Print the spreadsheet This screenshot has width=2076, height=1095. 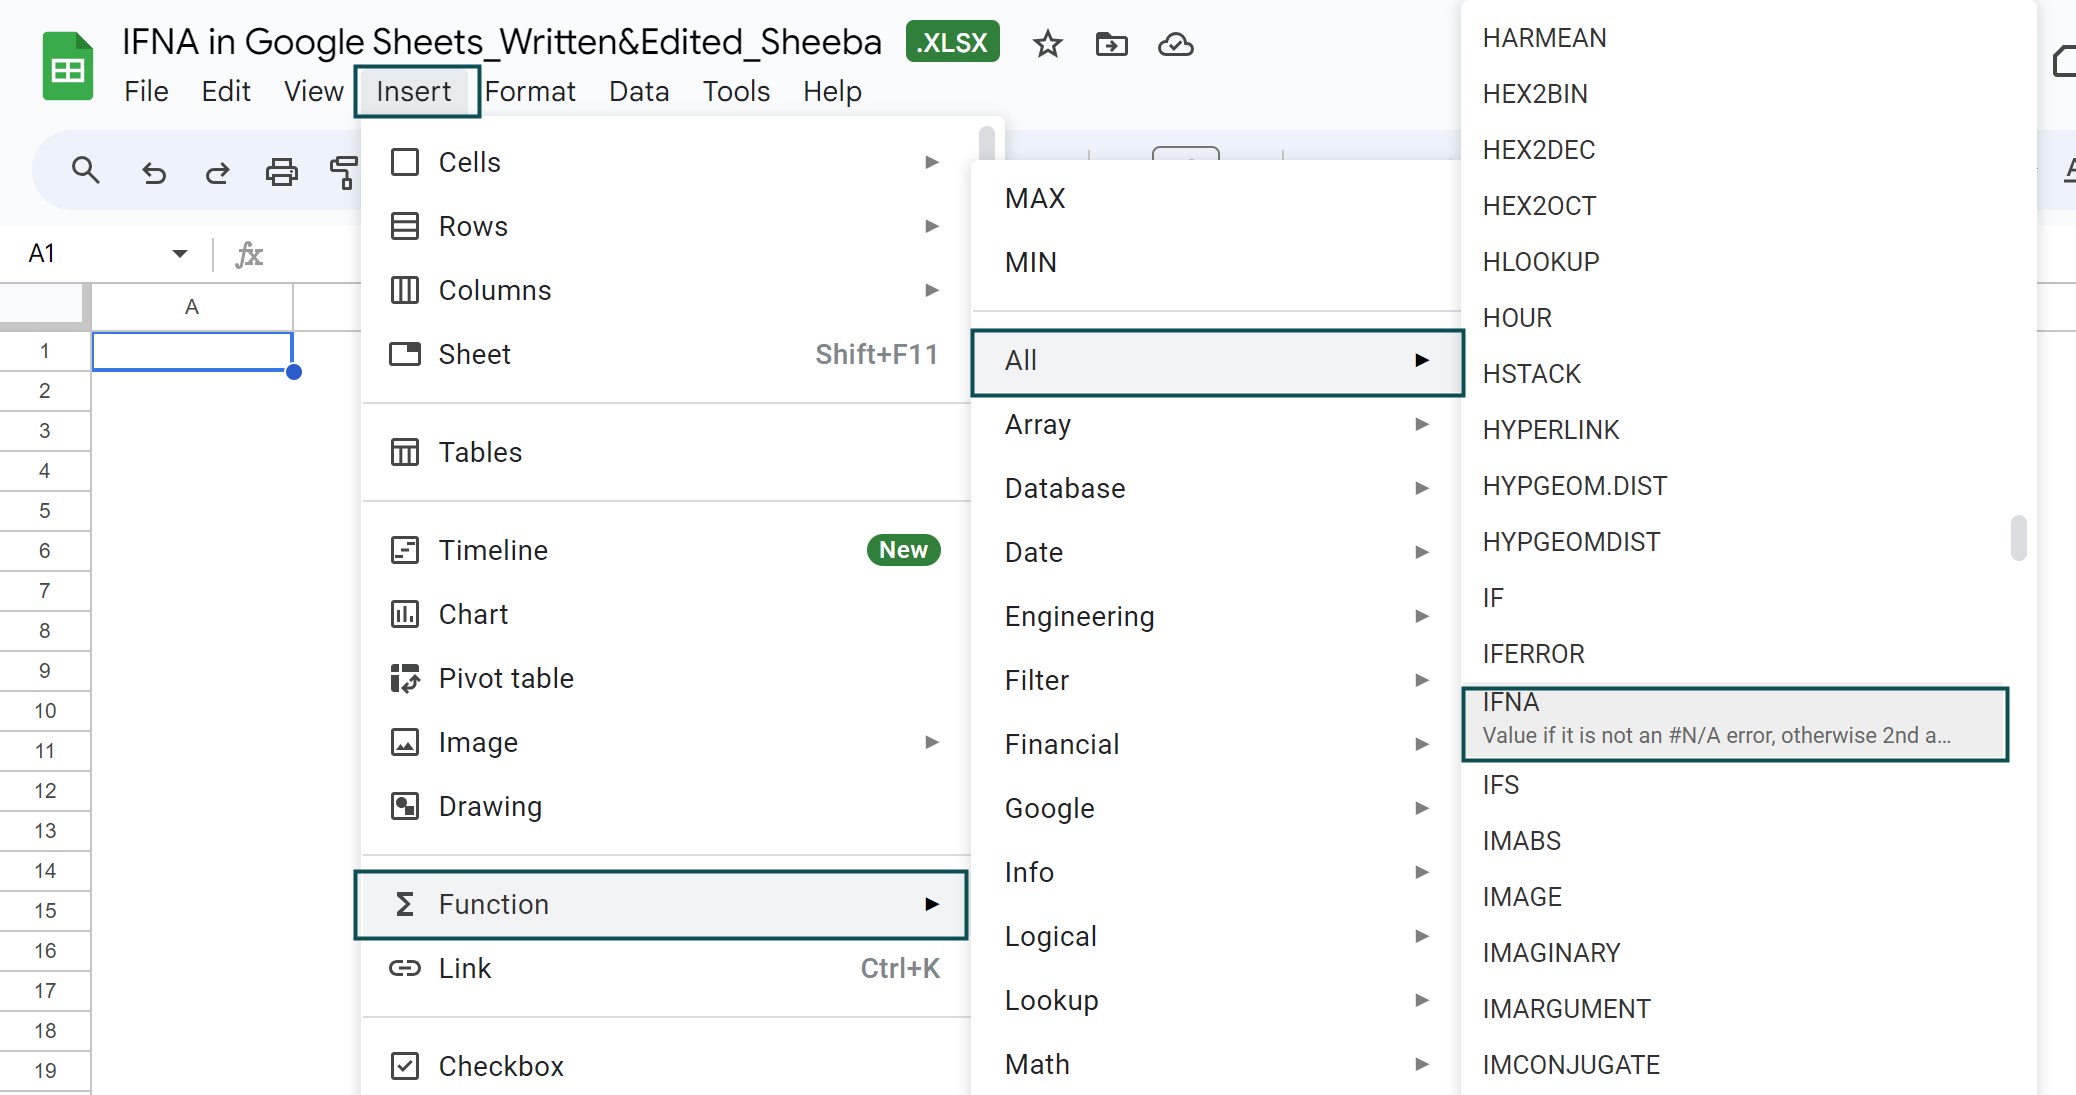(x=281, y=172)
